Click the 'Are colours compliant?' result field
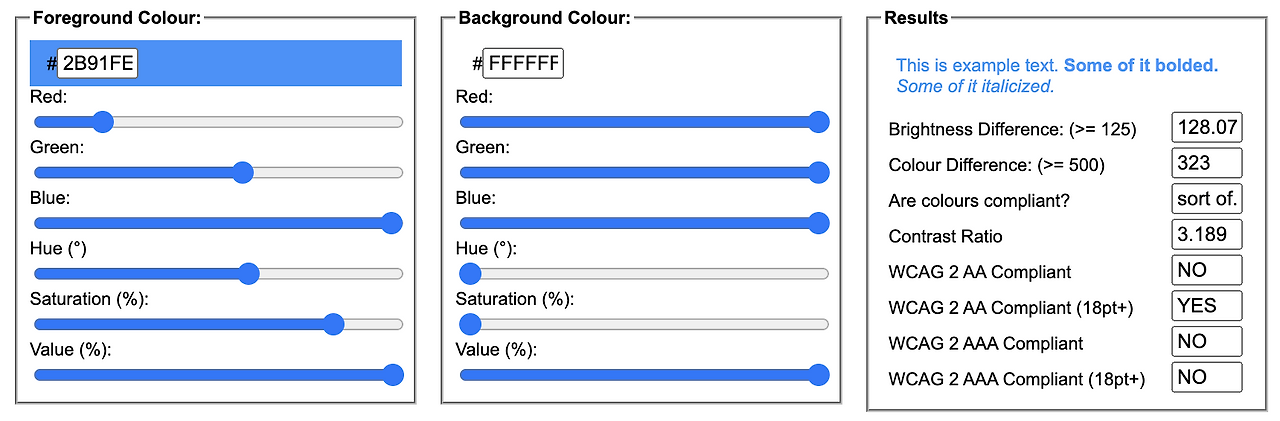The width and height of the screenshot is (1280, 421). (x=1206, y=199)
